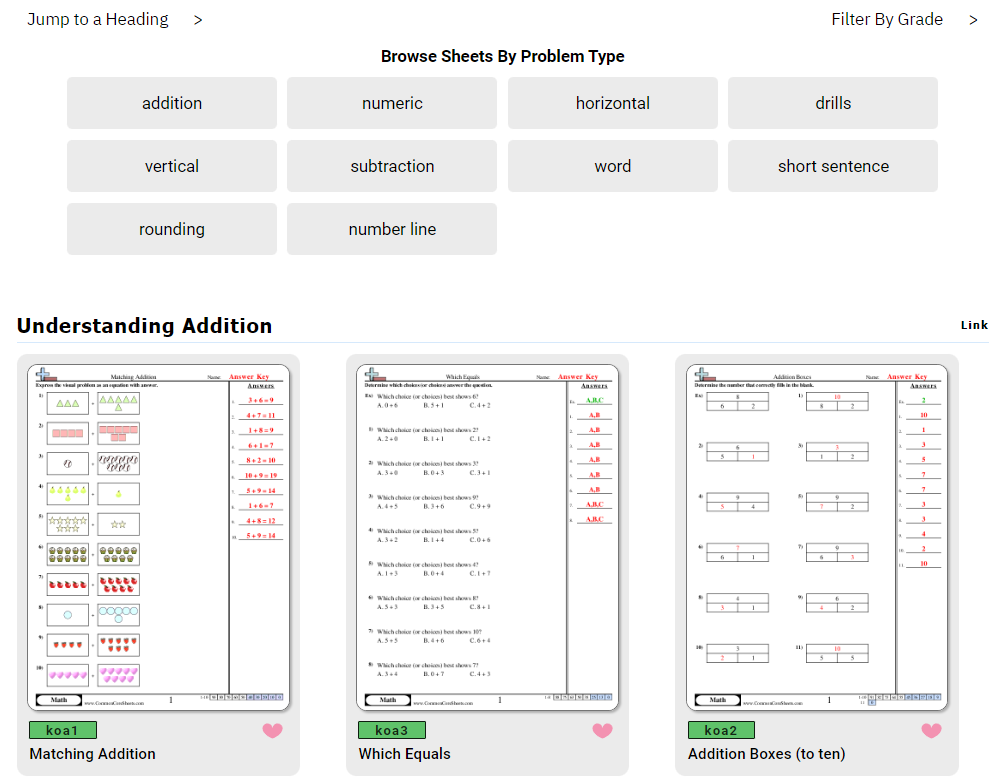This screenshot has width=992, height=783.
Task: Open the Matching Addition worksheet thumbnail
Action: pos(159,538)
